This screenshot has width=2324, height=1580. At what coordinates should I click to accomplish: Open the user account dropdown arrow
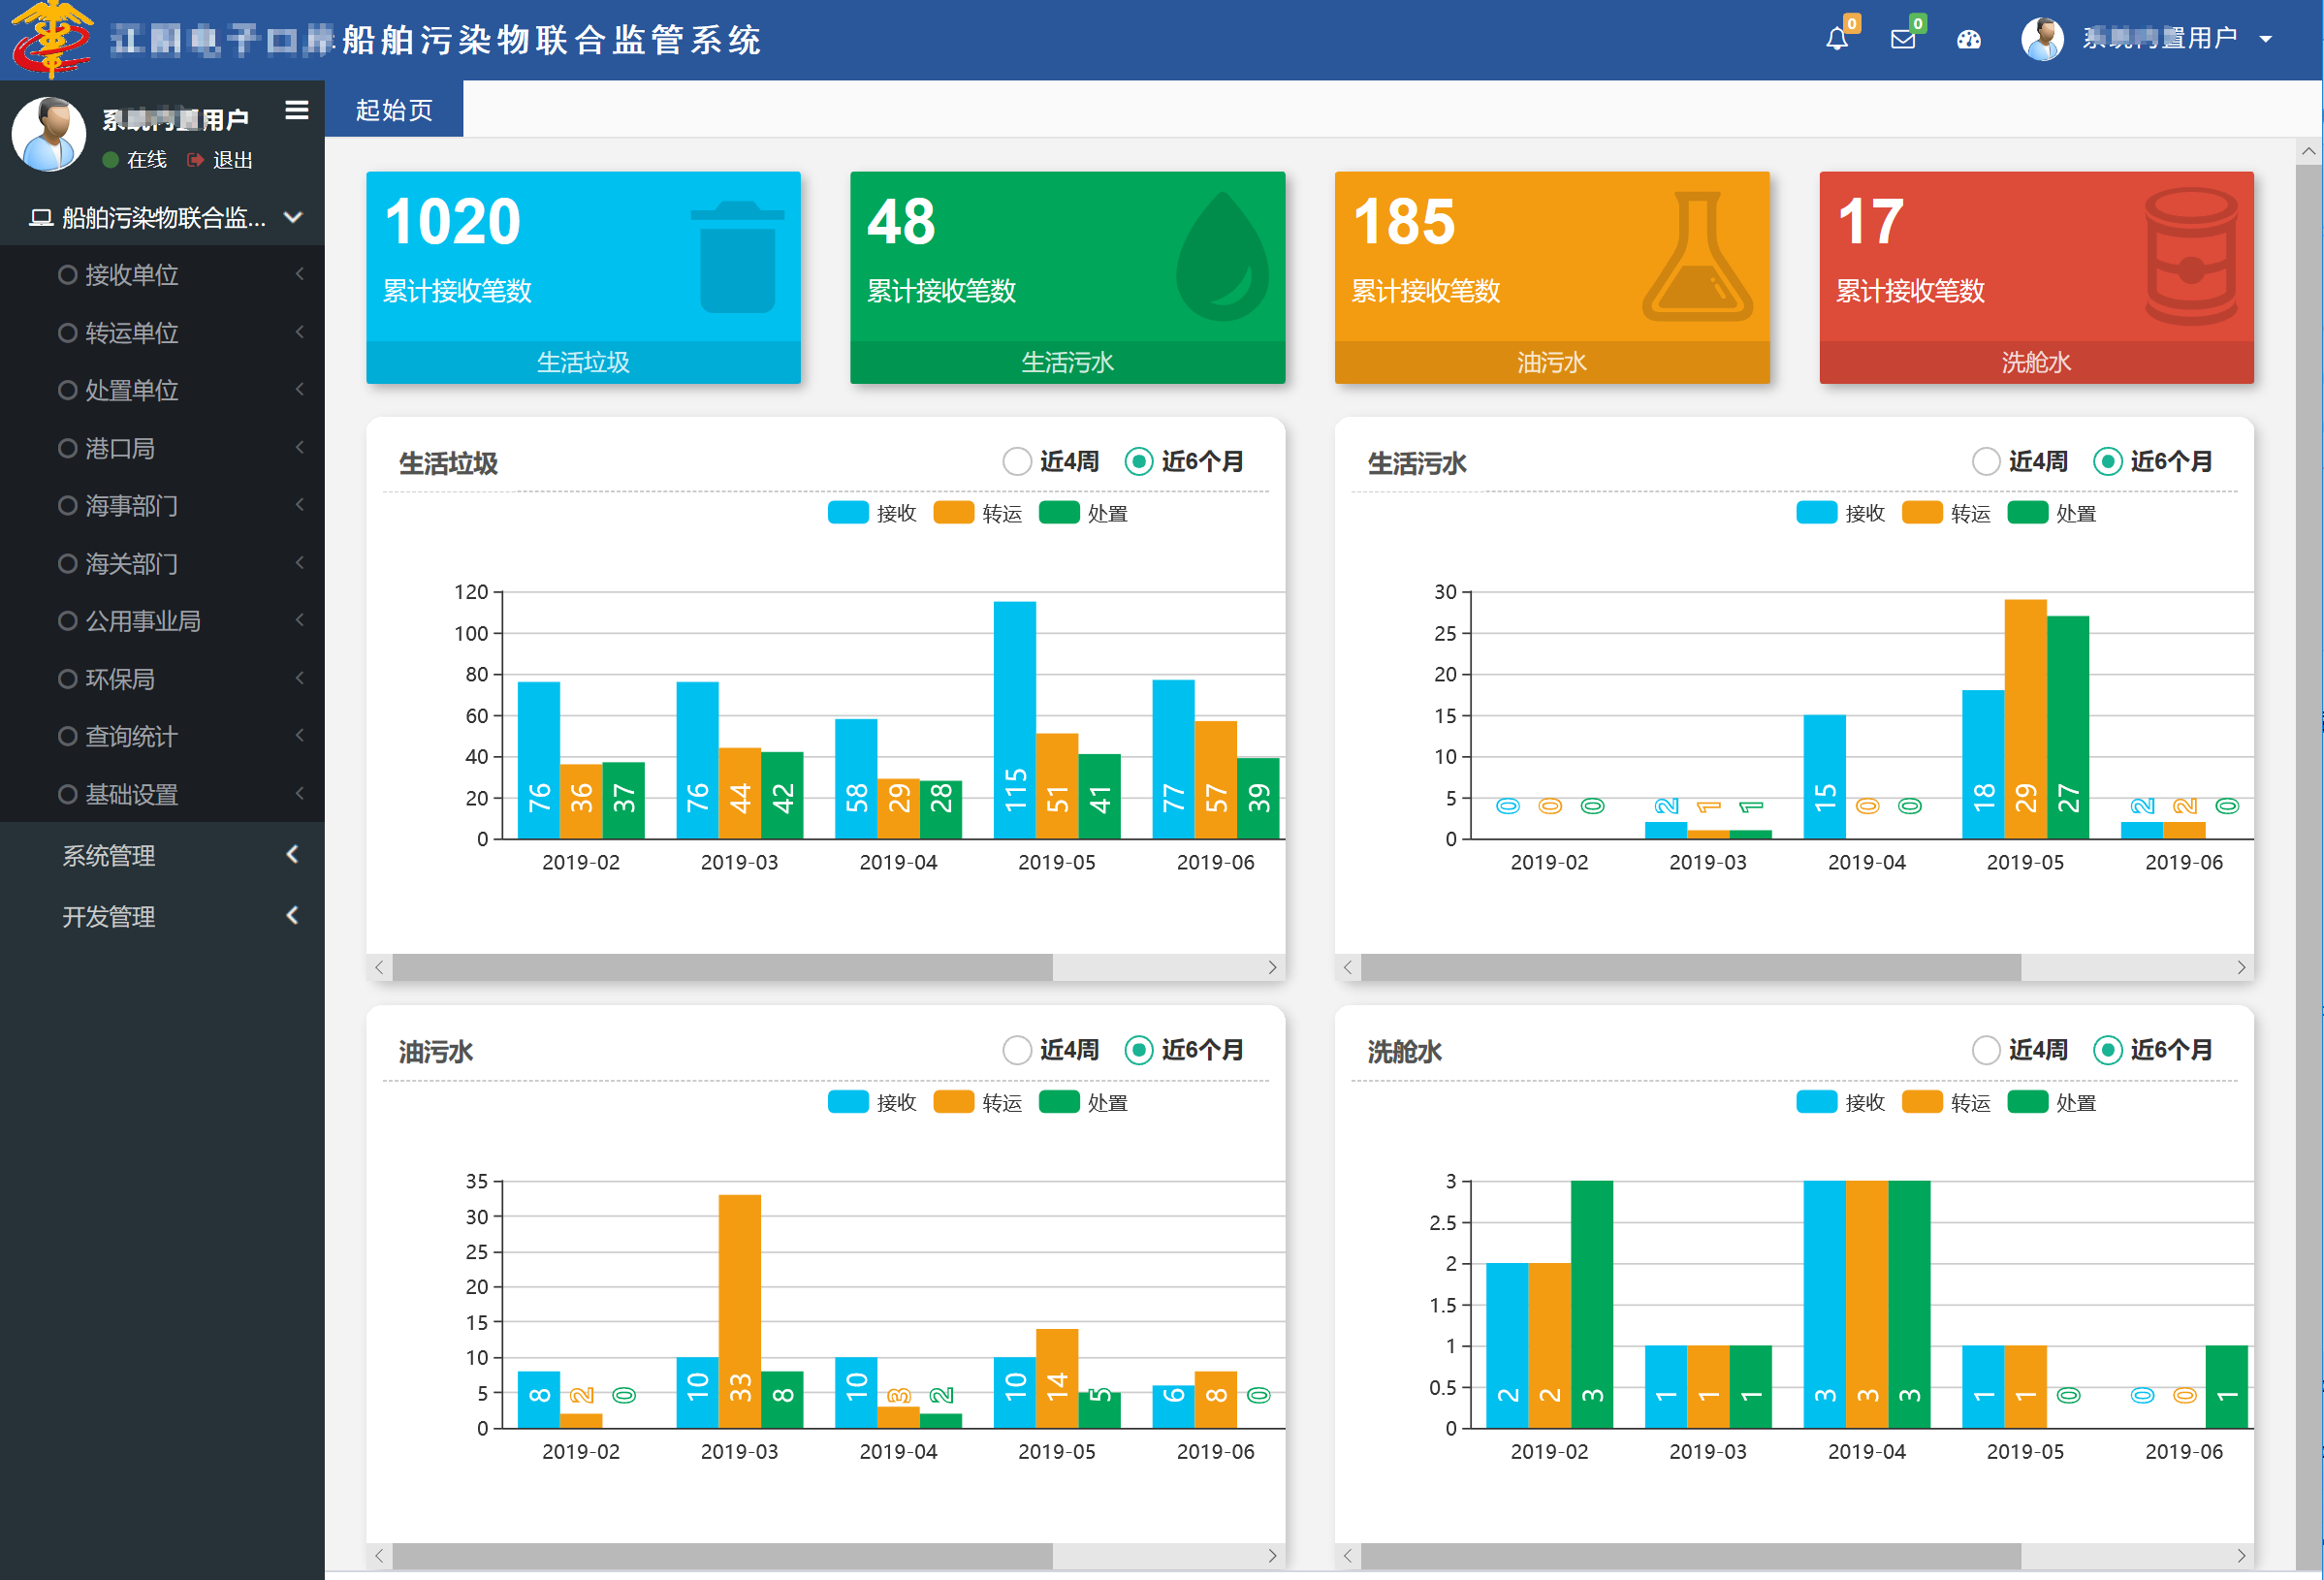point(2266,39)
